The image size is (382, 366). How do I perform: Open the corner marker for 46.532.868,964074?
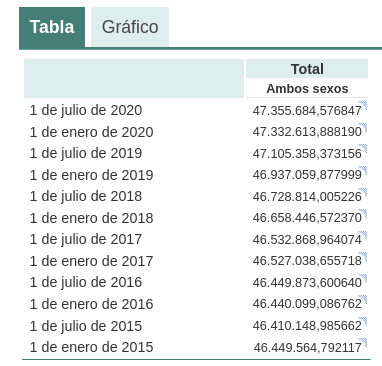pos(363,235)
